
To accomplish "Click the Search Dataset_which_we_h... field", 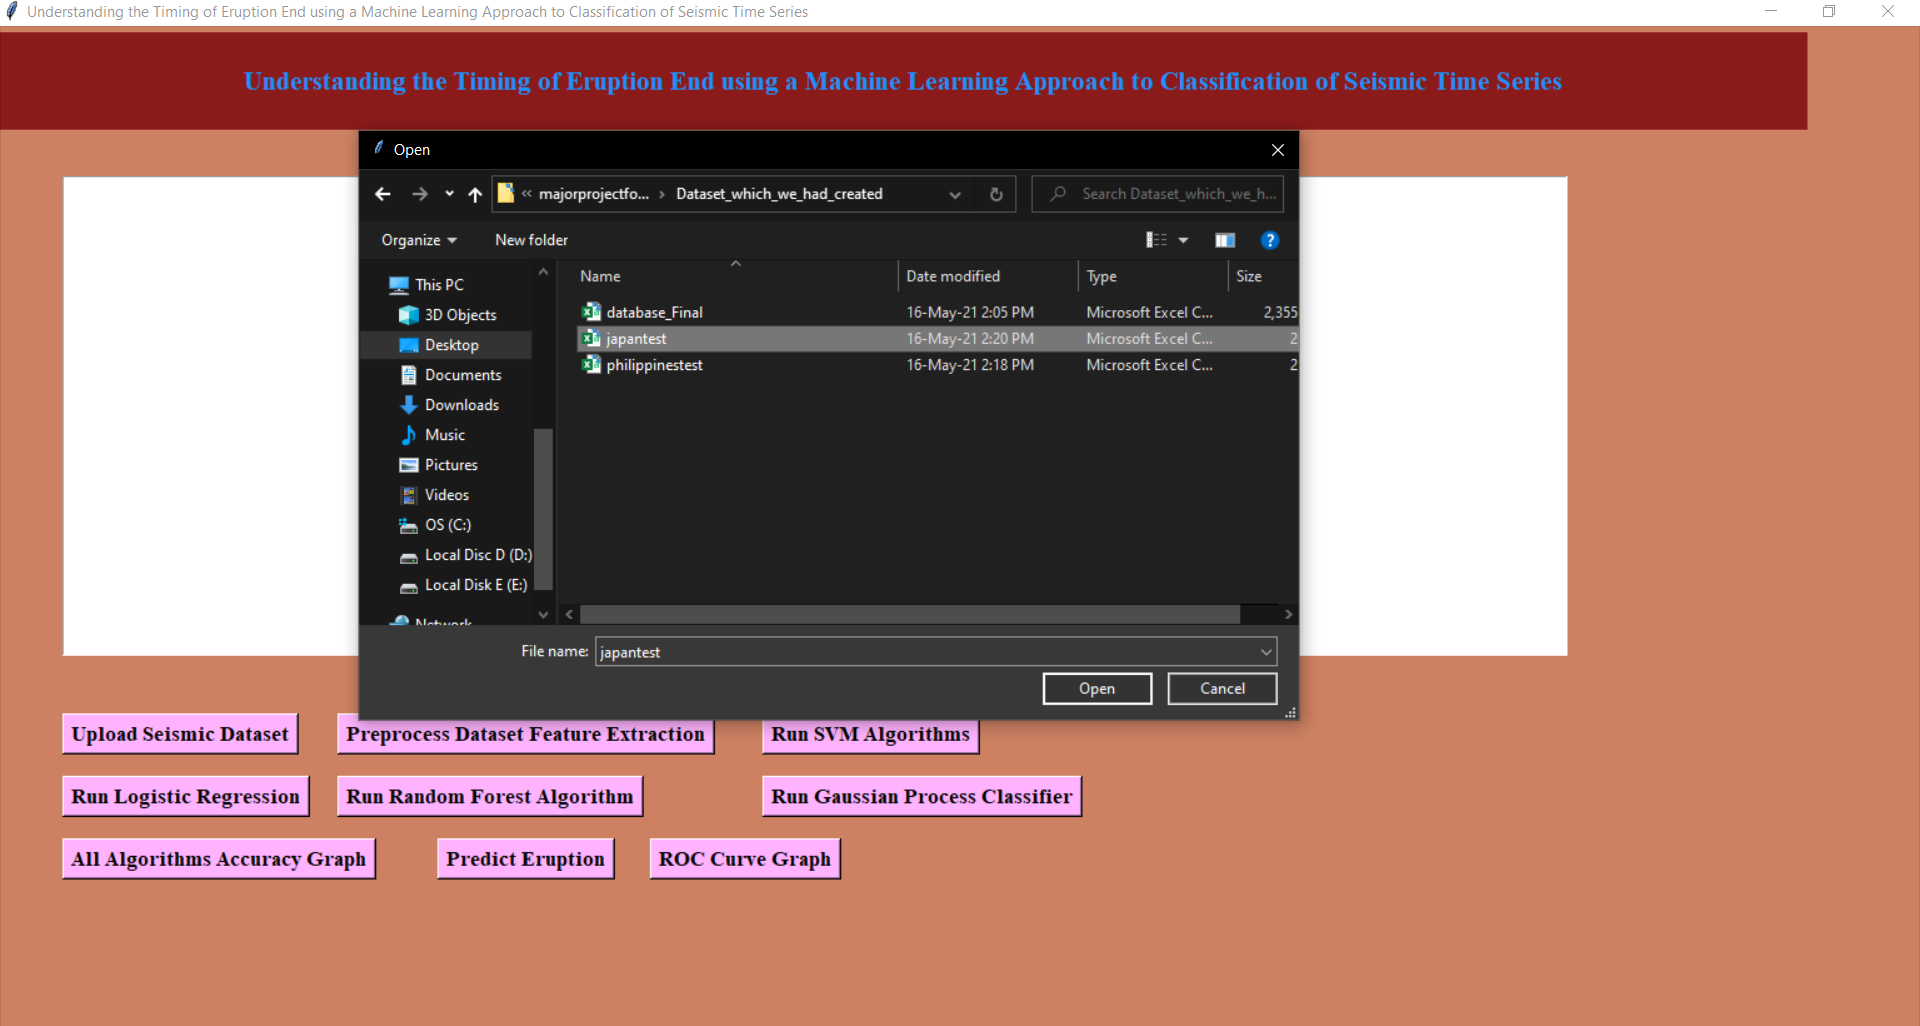I will pyautogui.click(x=1158, y=194).
